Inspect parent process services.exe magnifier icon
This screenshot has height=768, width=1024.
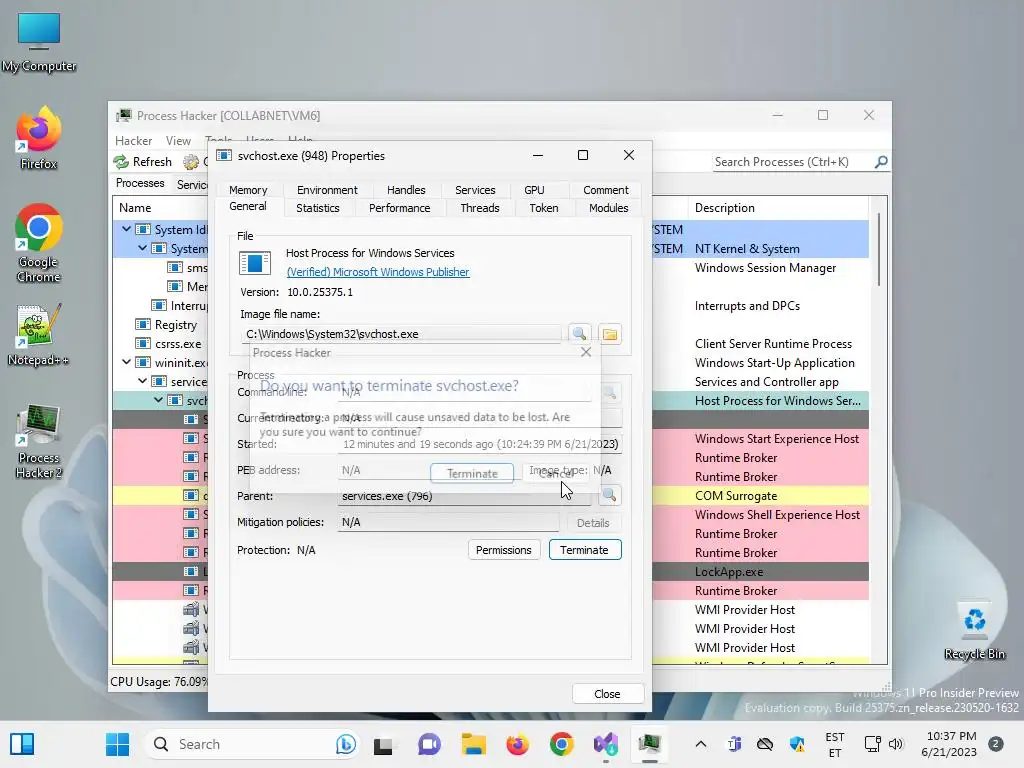pyautogui.click(x=609, y=495)
